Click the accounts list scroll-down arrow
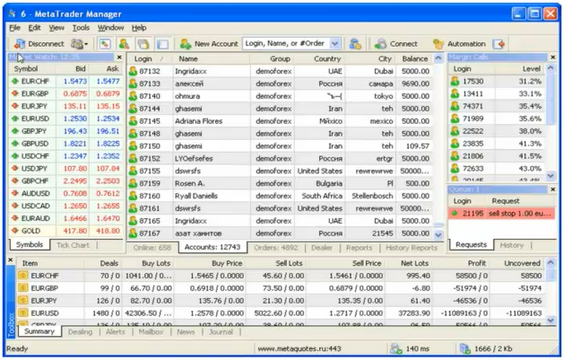Viewport: 565px width, 361px height. 438,235
